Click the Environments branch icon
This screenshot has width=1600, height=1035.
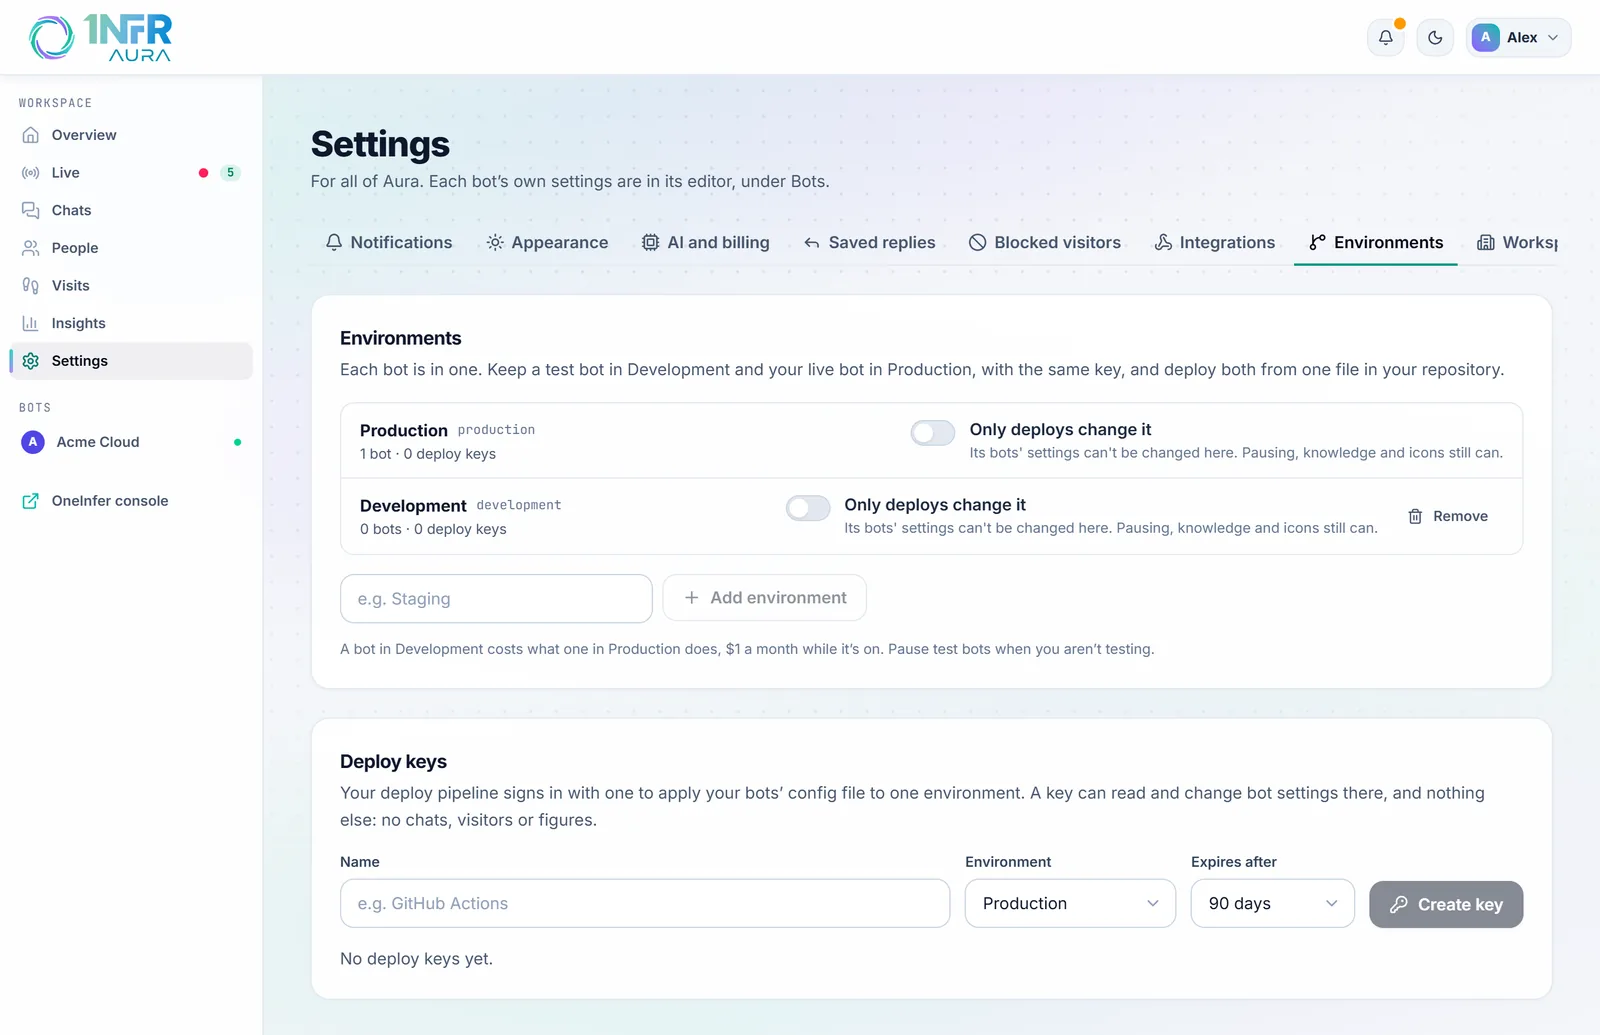1318,242
